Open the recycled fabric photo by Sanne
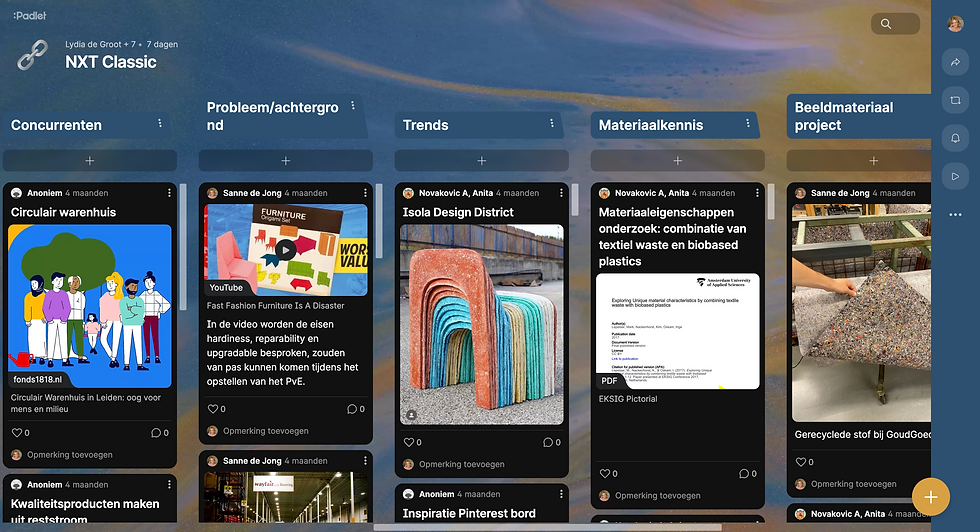This screenshot has width=980, height=532. [861, 313]
